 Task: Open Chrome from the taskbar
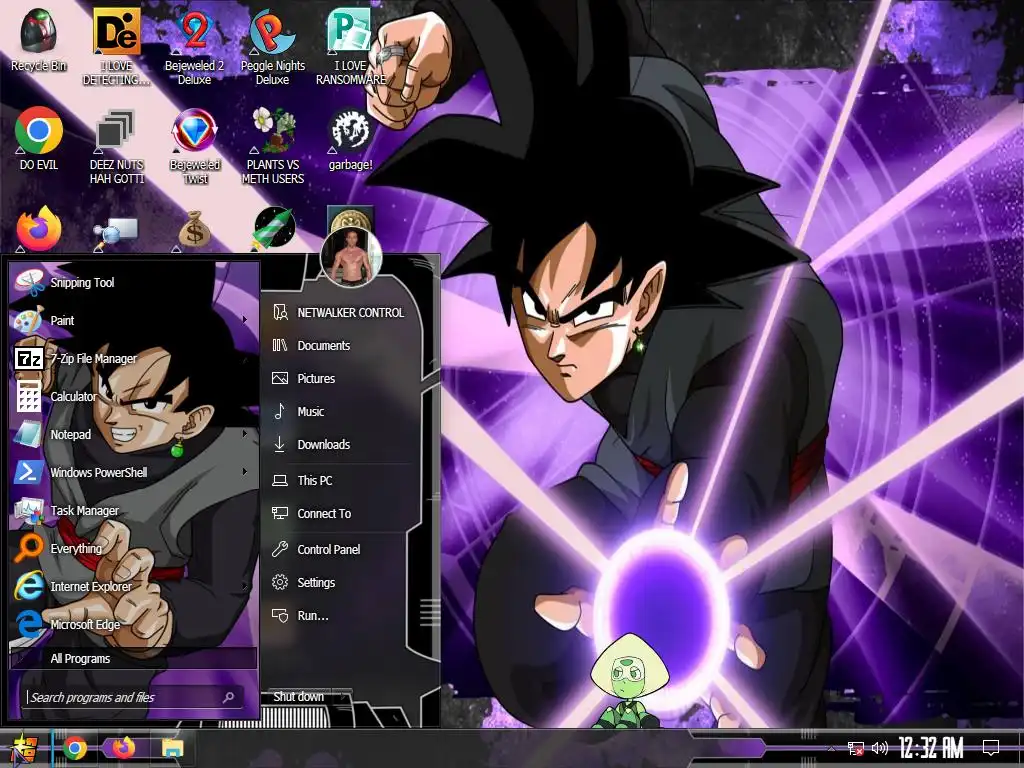point(75,749)
